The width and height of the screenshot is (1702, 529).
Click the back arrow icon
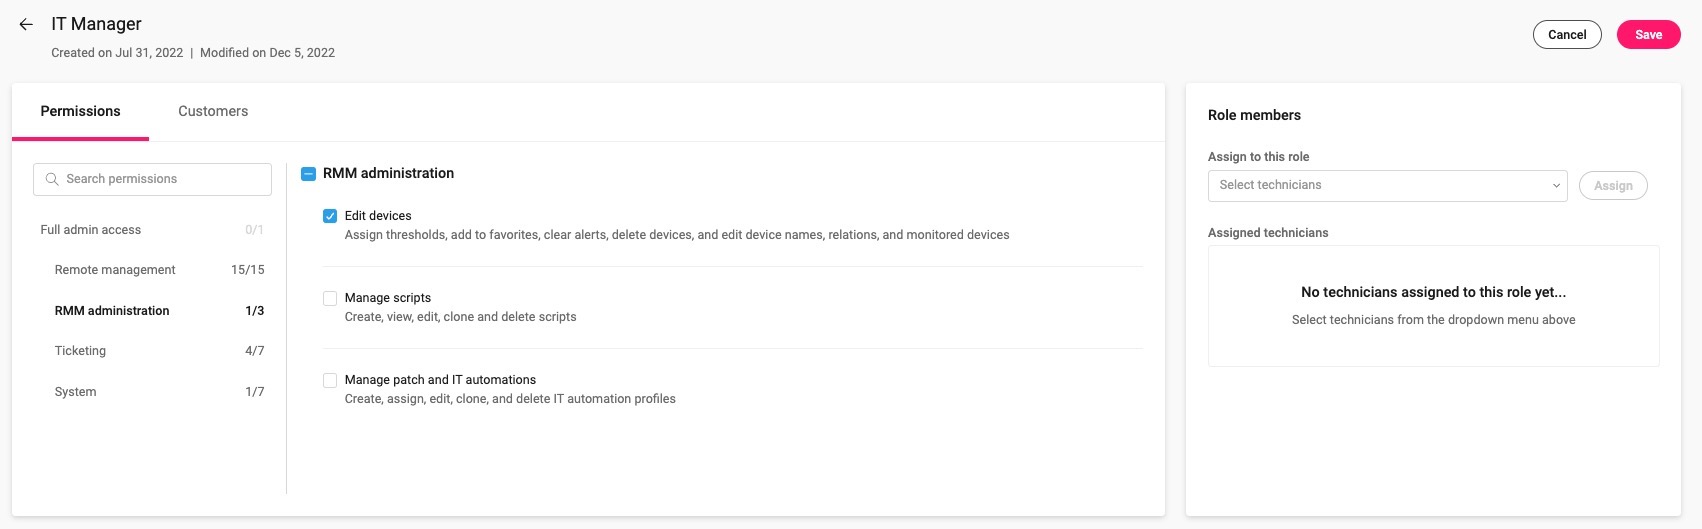click(26, 24)
